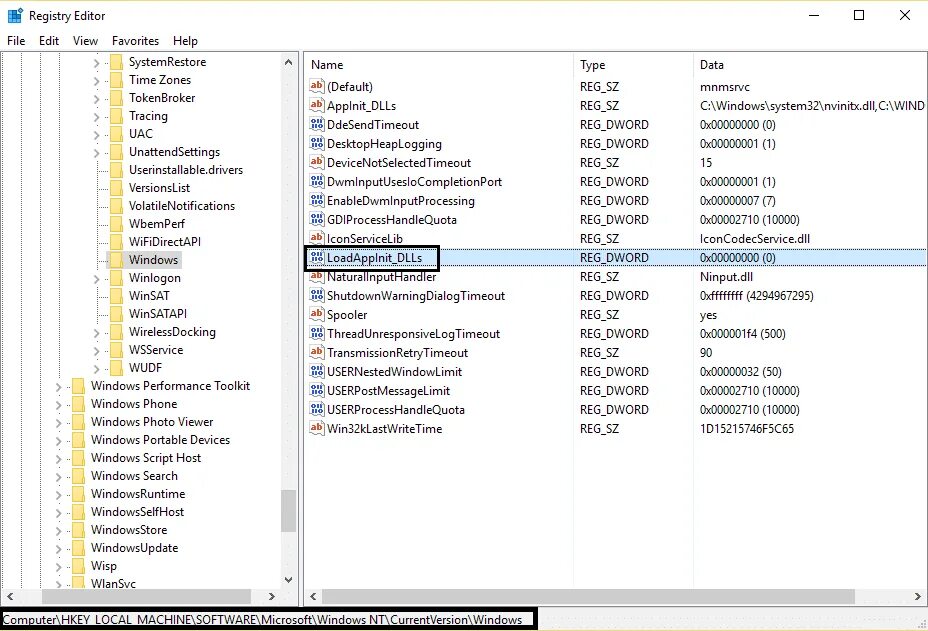The height and width of the screenshot is (631, 928).
Task: Click the NaturalInputHandler string icon
Action: tap(317, 276)
